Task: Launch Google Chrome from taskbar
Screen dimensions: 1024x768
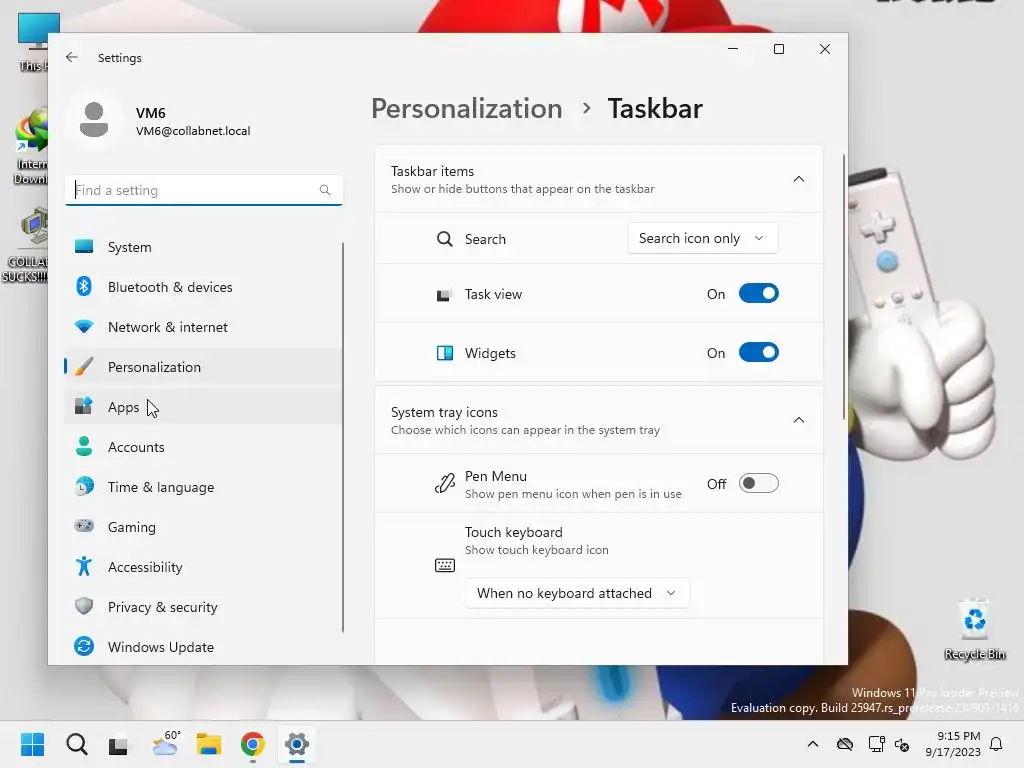Action: (253, 744)
